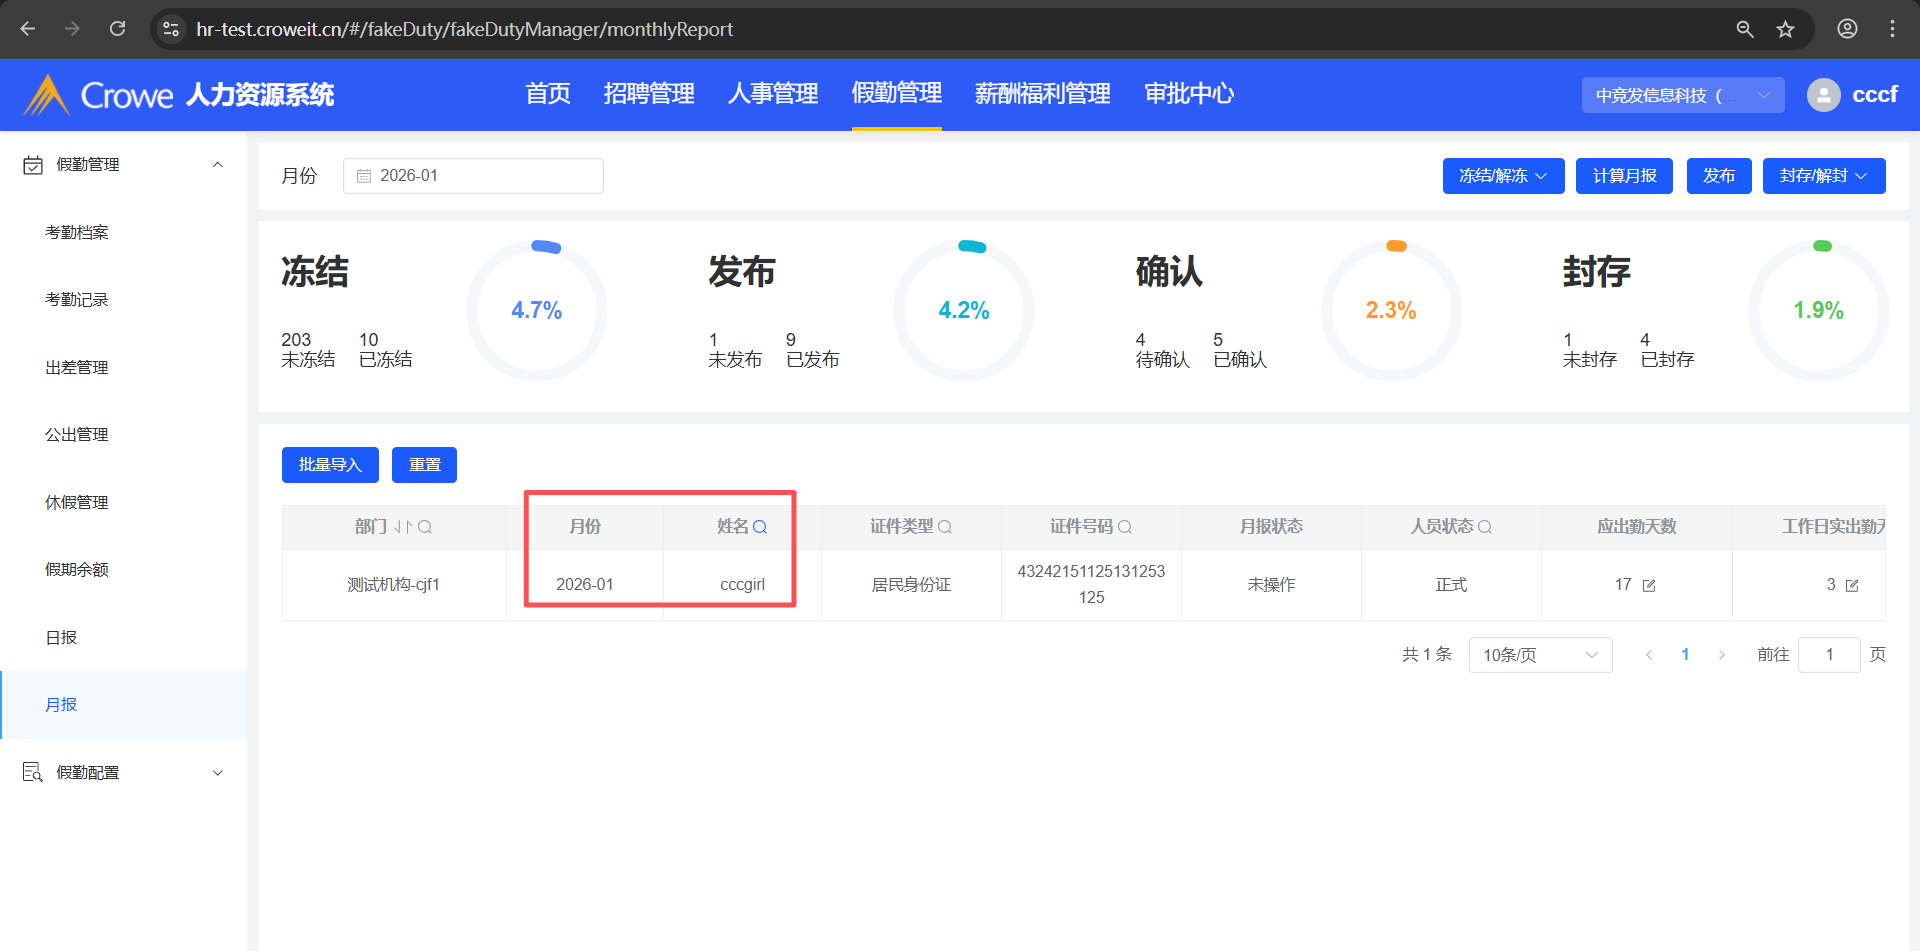This screenshot has height=951, width=1920.
Task: Open the 封存/解封 dropdown button
Action: pyautogui.click(x=1823, y=176)
